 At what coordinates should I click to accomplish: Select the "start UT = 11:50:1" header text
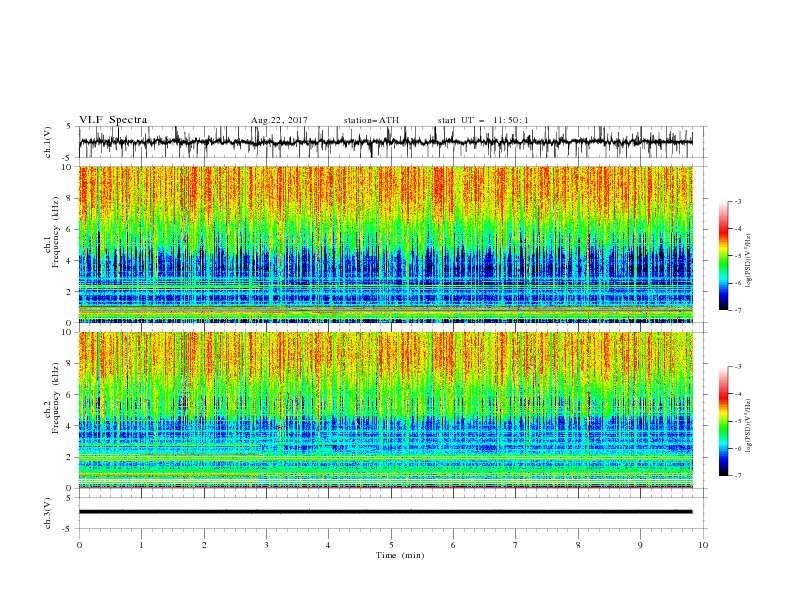pyautogui.click(x=483, y=120)
